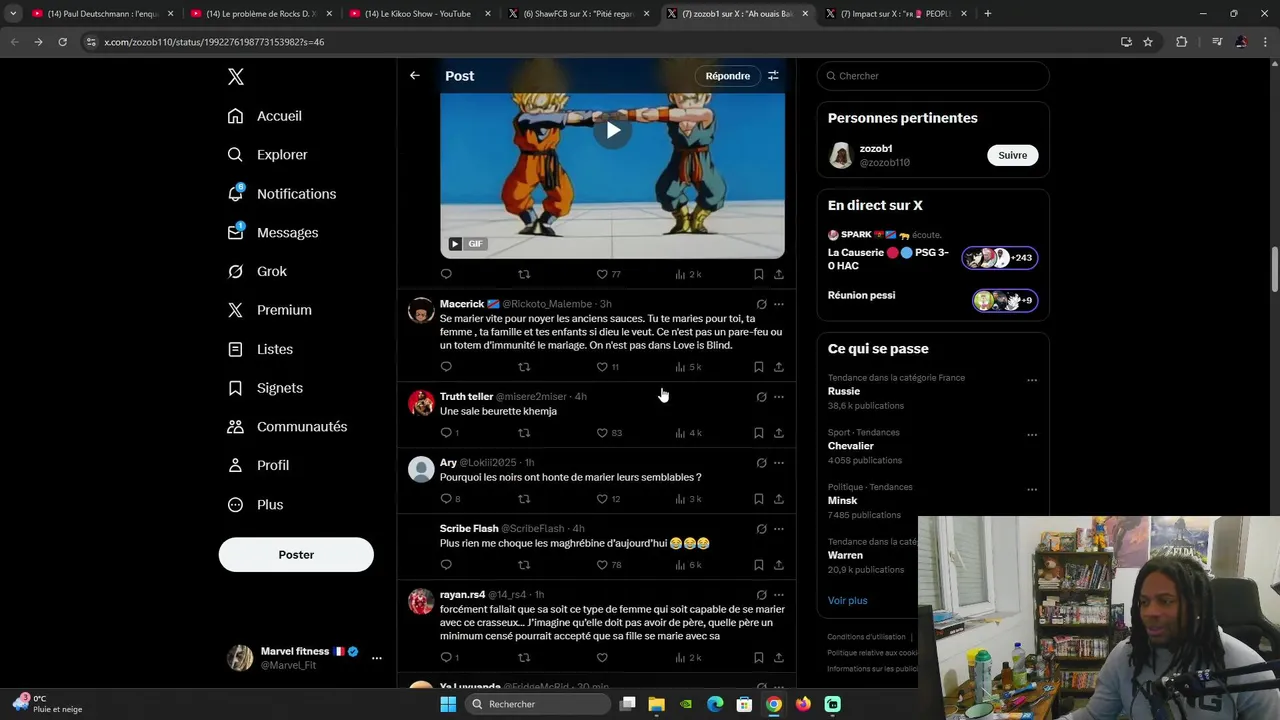The width and height of the screenshot is (1280, 720).
Task: Open the @Rickoto_Malembe profile handle
Action: pyautogui.click(x=547, y=304)
